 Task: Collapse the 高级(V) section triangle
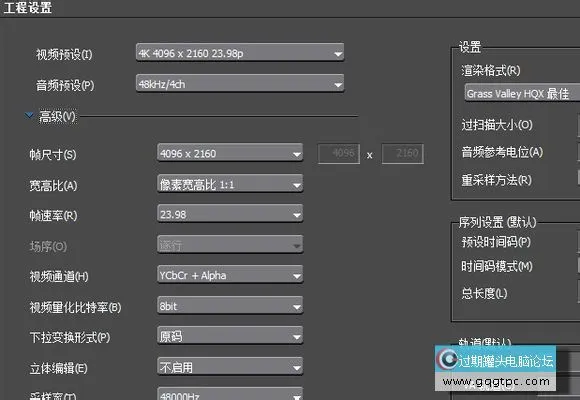pyautogui.click(x=29, y=116)
